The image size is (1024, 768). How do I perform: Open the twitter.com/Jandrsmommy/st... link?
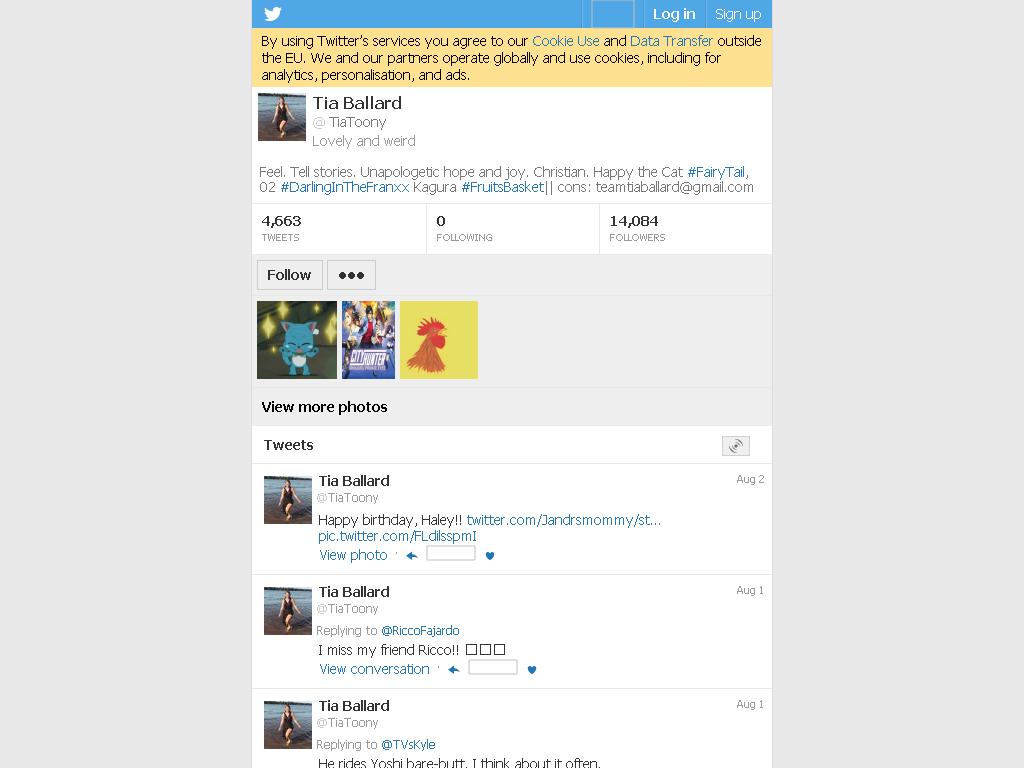(x=564, y=520)
